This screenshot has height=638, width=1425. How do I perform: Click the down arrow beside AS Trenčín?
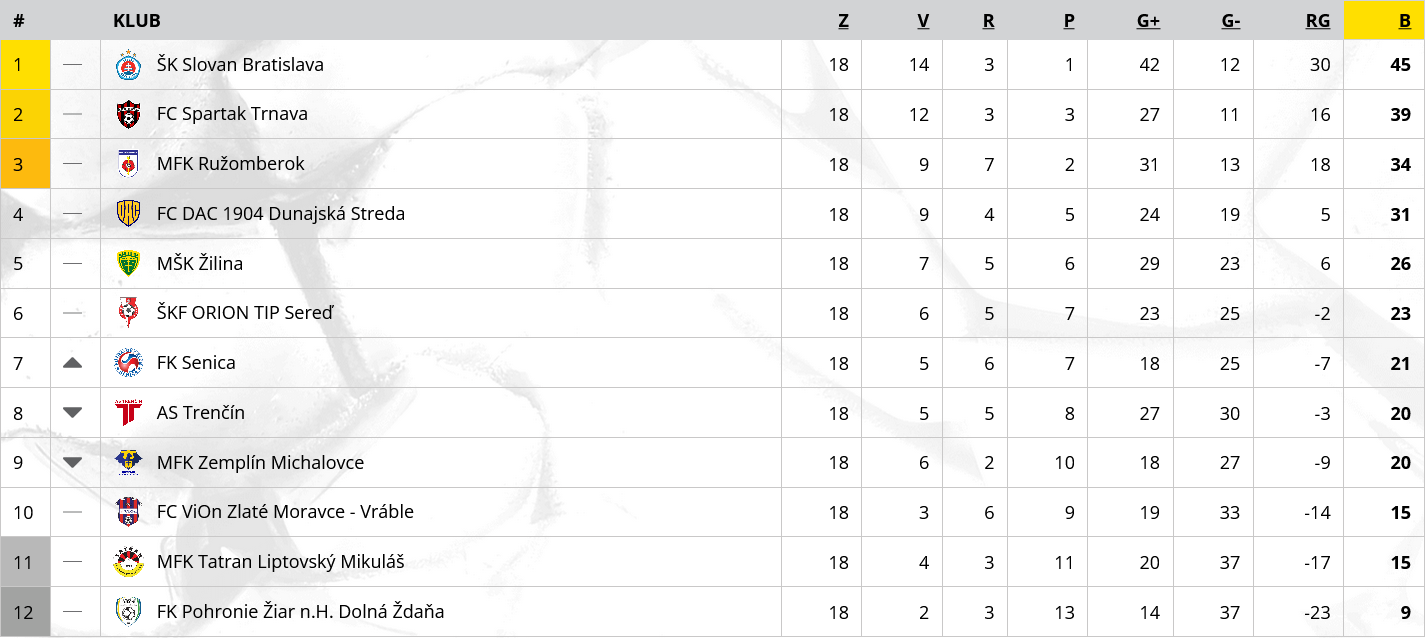click(72, 412)
